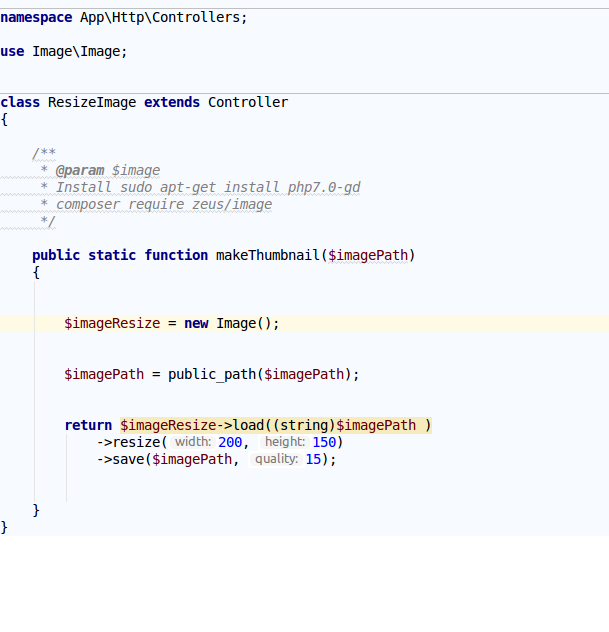This screenshot has width=609, height=632.
Task: Click the 'width:' parameter hint
Action: point(193,442)
